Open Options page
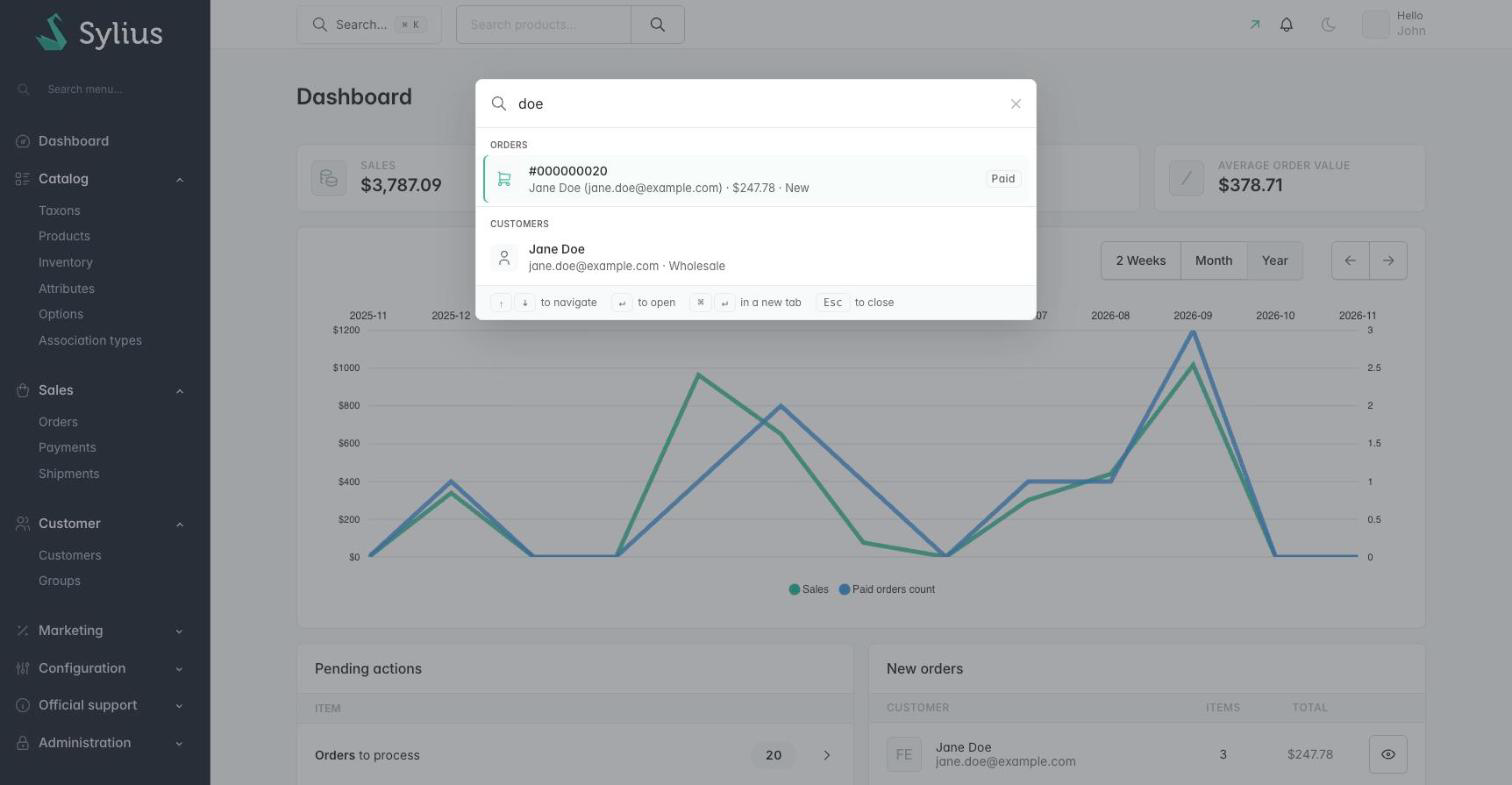The image size is (1512, 785). [60, 314]
